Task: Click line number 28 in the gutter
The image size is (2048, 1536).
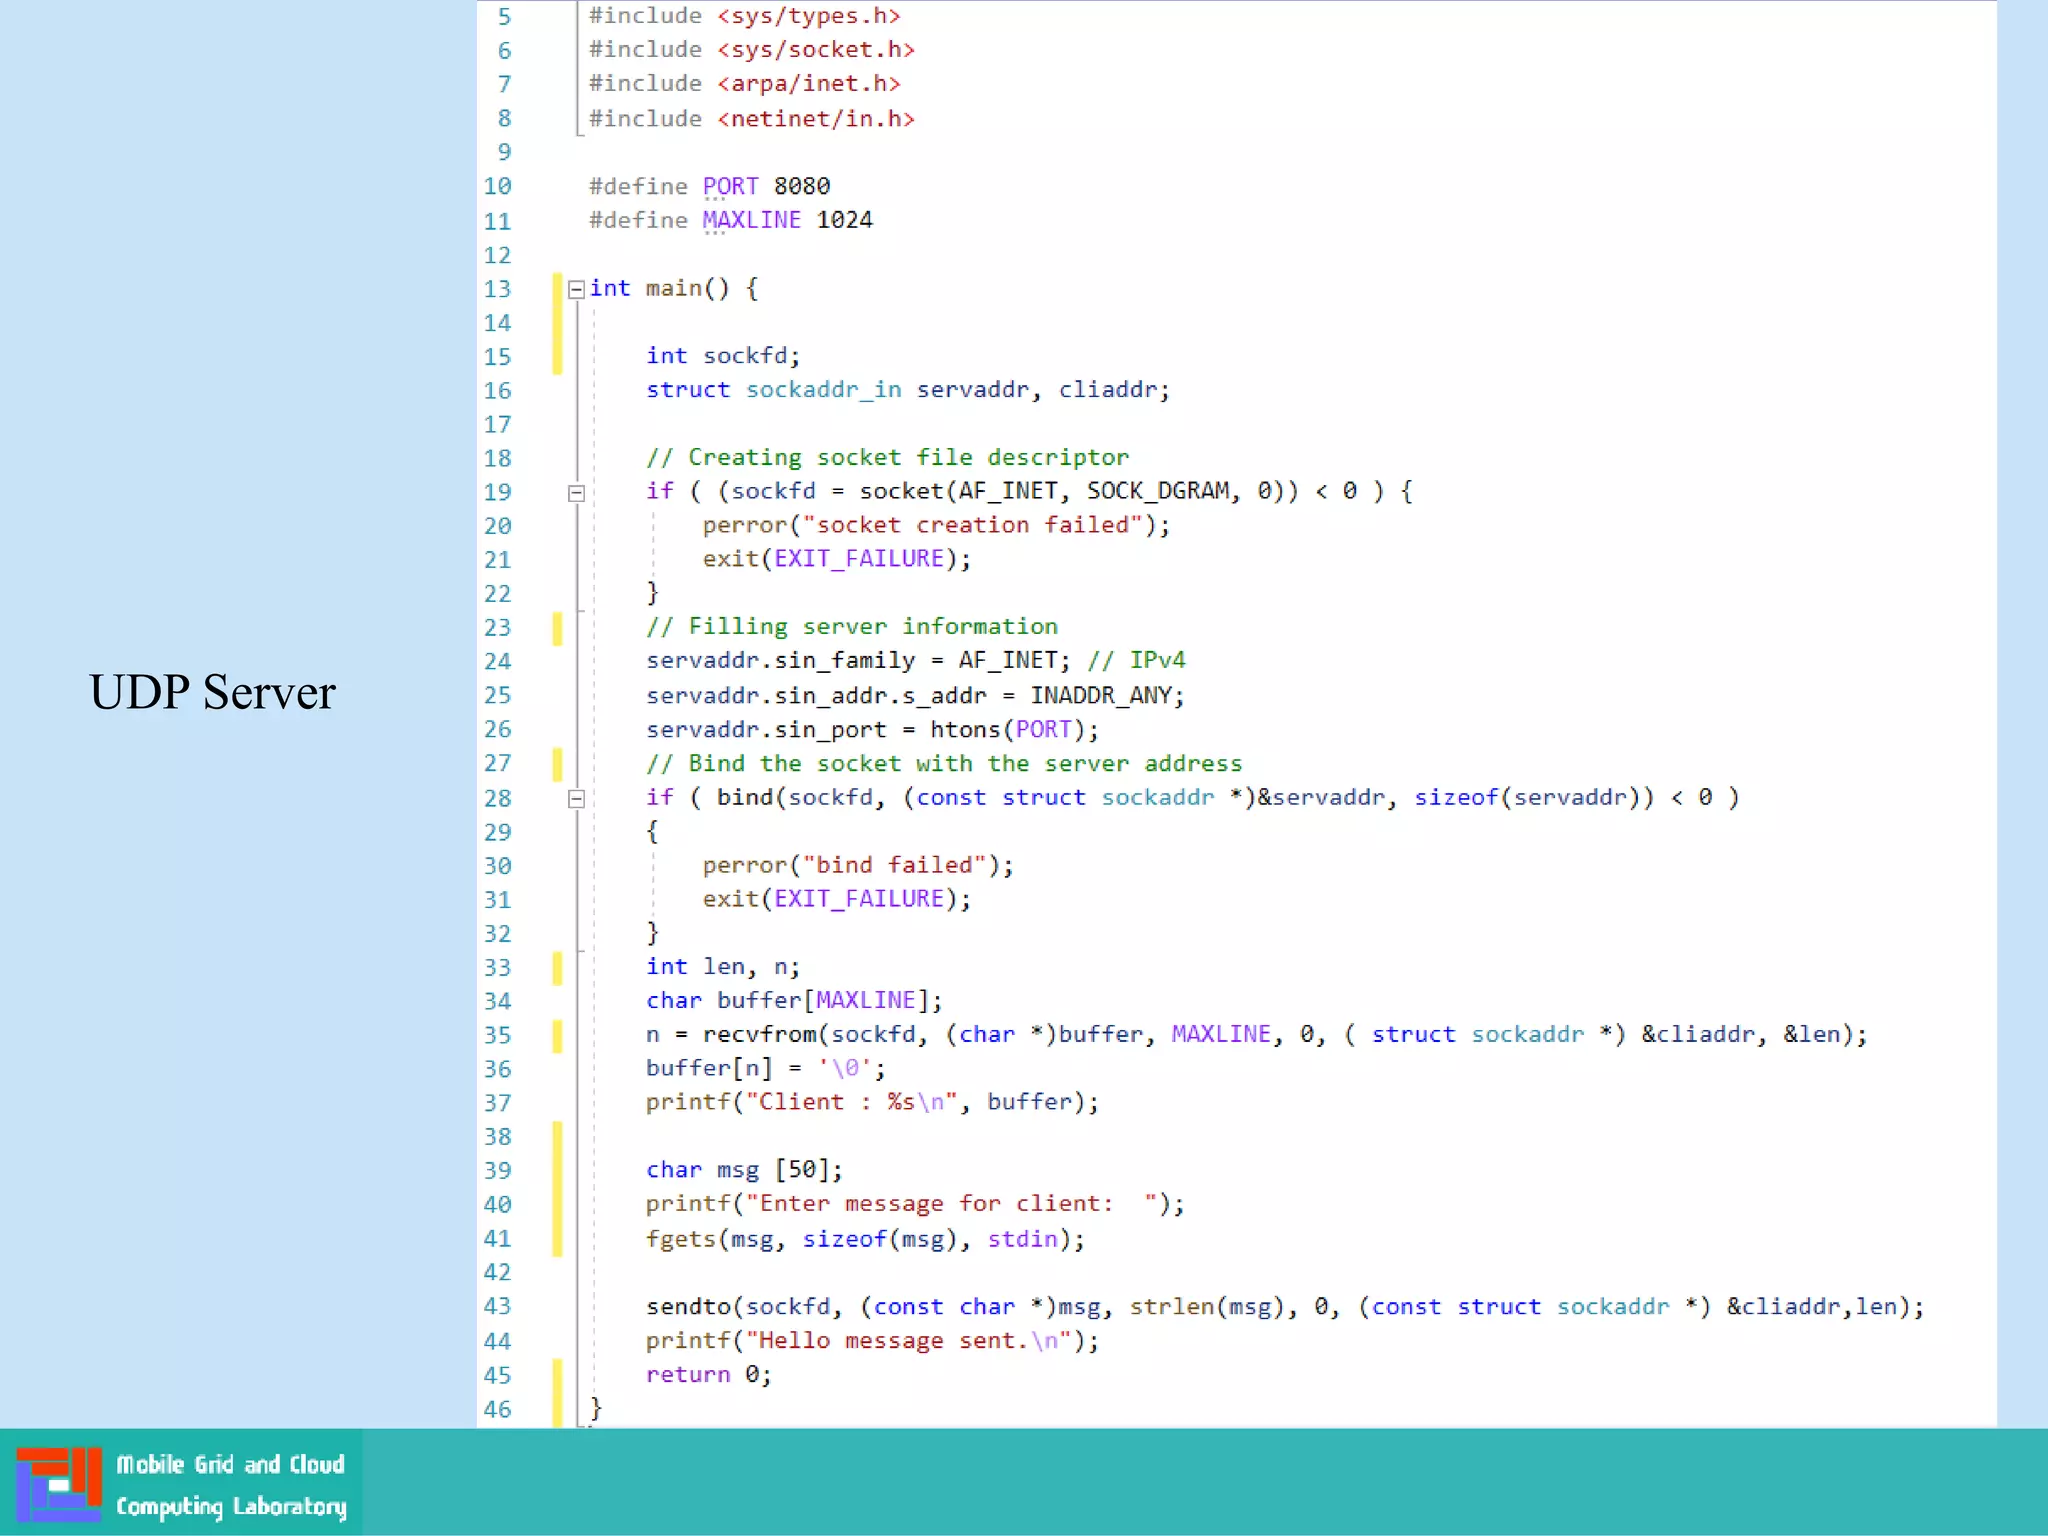Action: (497, 799)
